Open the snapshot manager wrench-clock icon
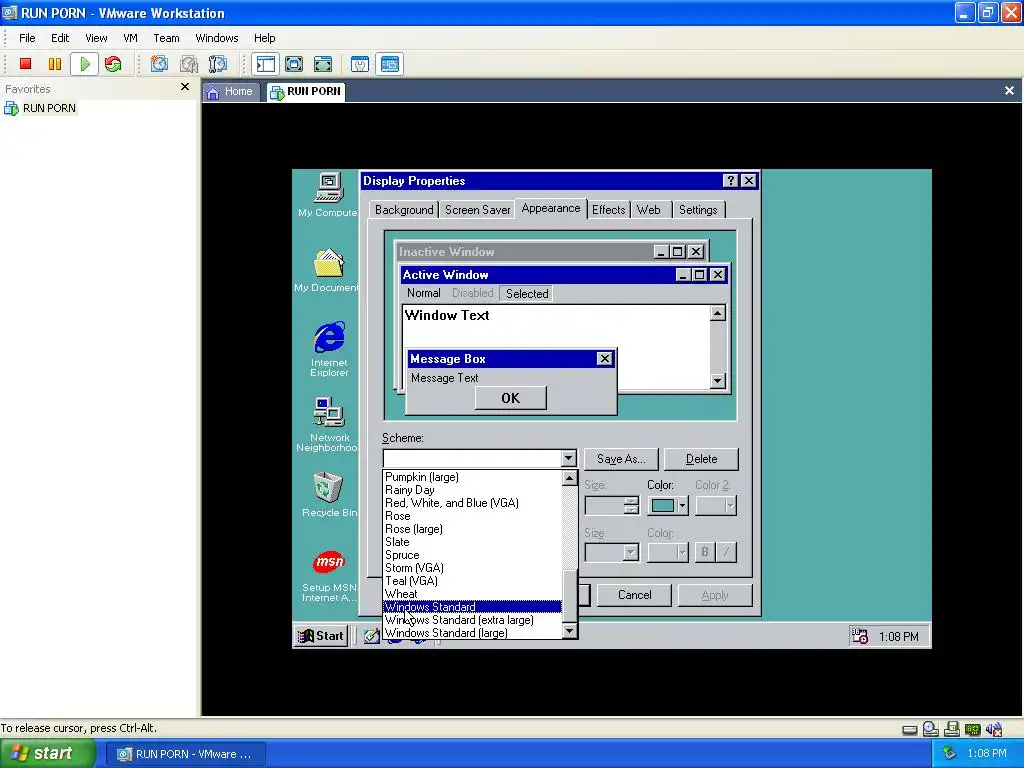Viewport: 1024px width, 768px height. [217, 64]
